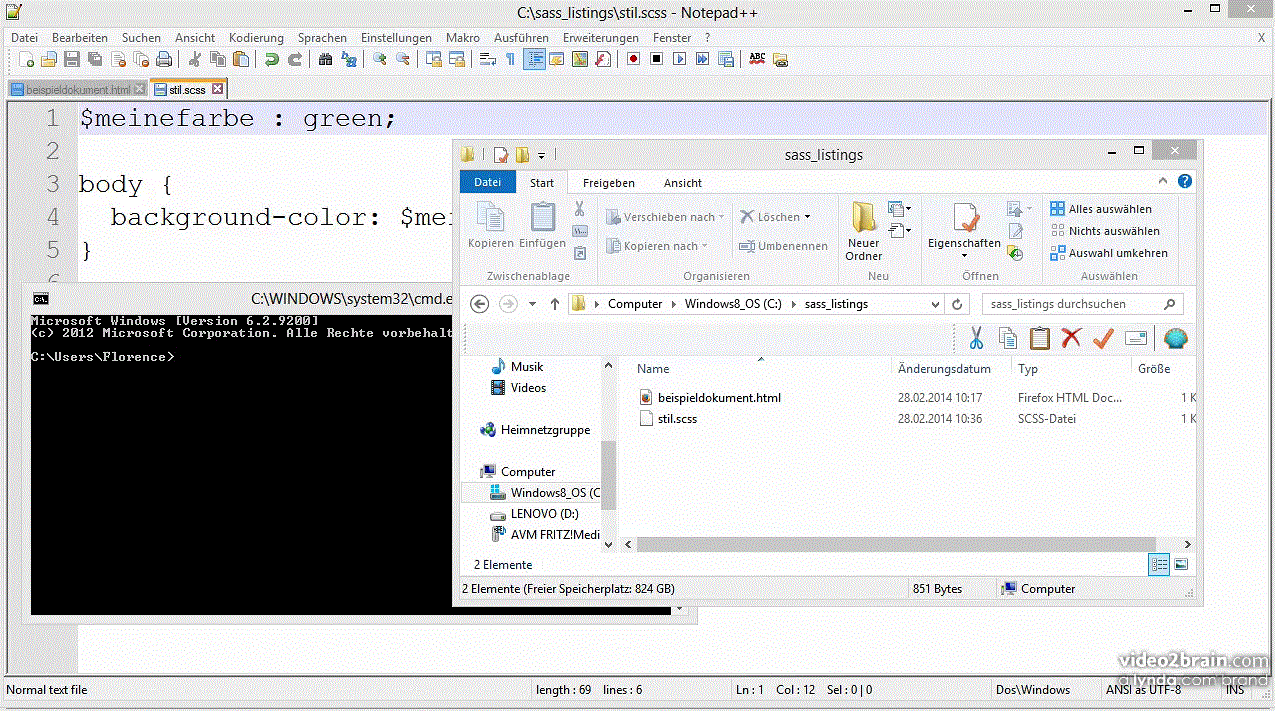Screen dimensions: 1275x711
Task: Toggle the highlighted indent guide toolbar button
Action: 534,59
